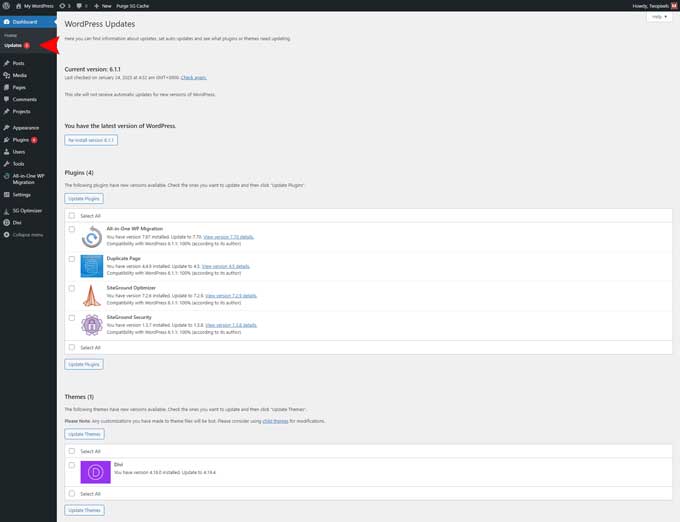Check Select All above plugins list
Screen dimensions: 680x522
72,215
